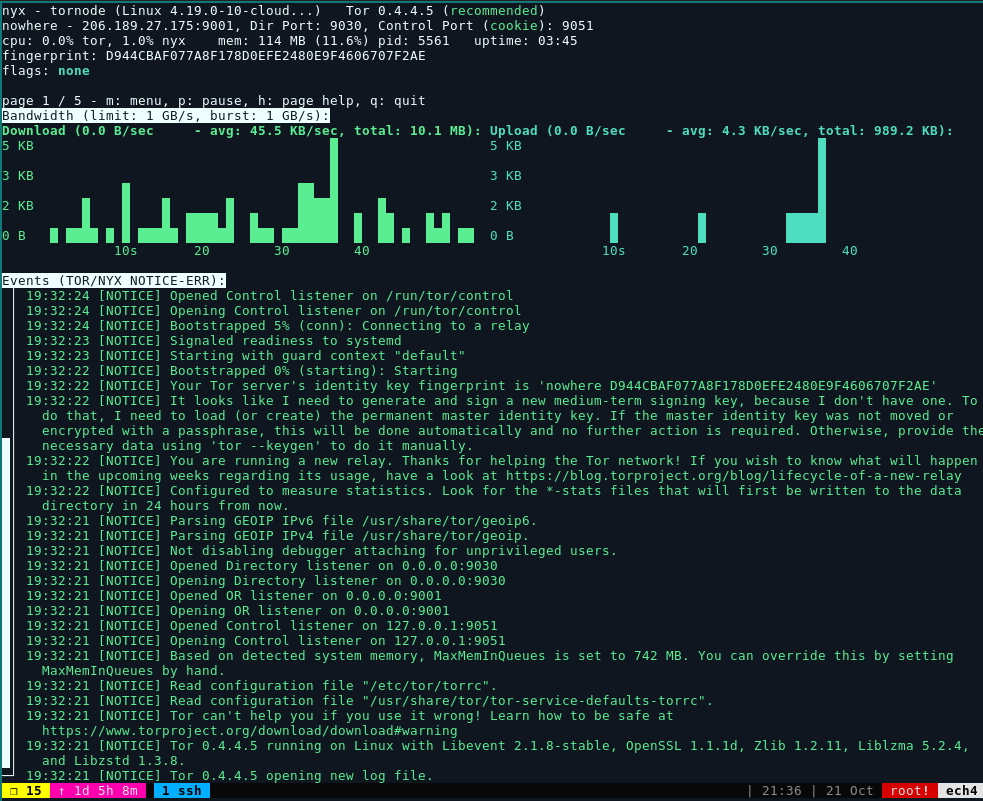Click the date '21 Oct' in the status bar
983x801 pixels.
coord(849,791)
